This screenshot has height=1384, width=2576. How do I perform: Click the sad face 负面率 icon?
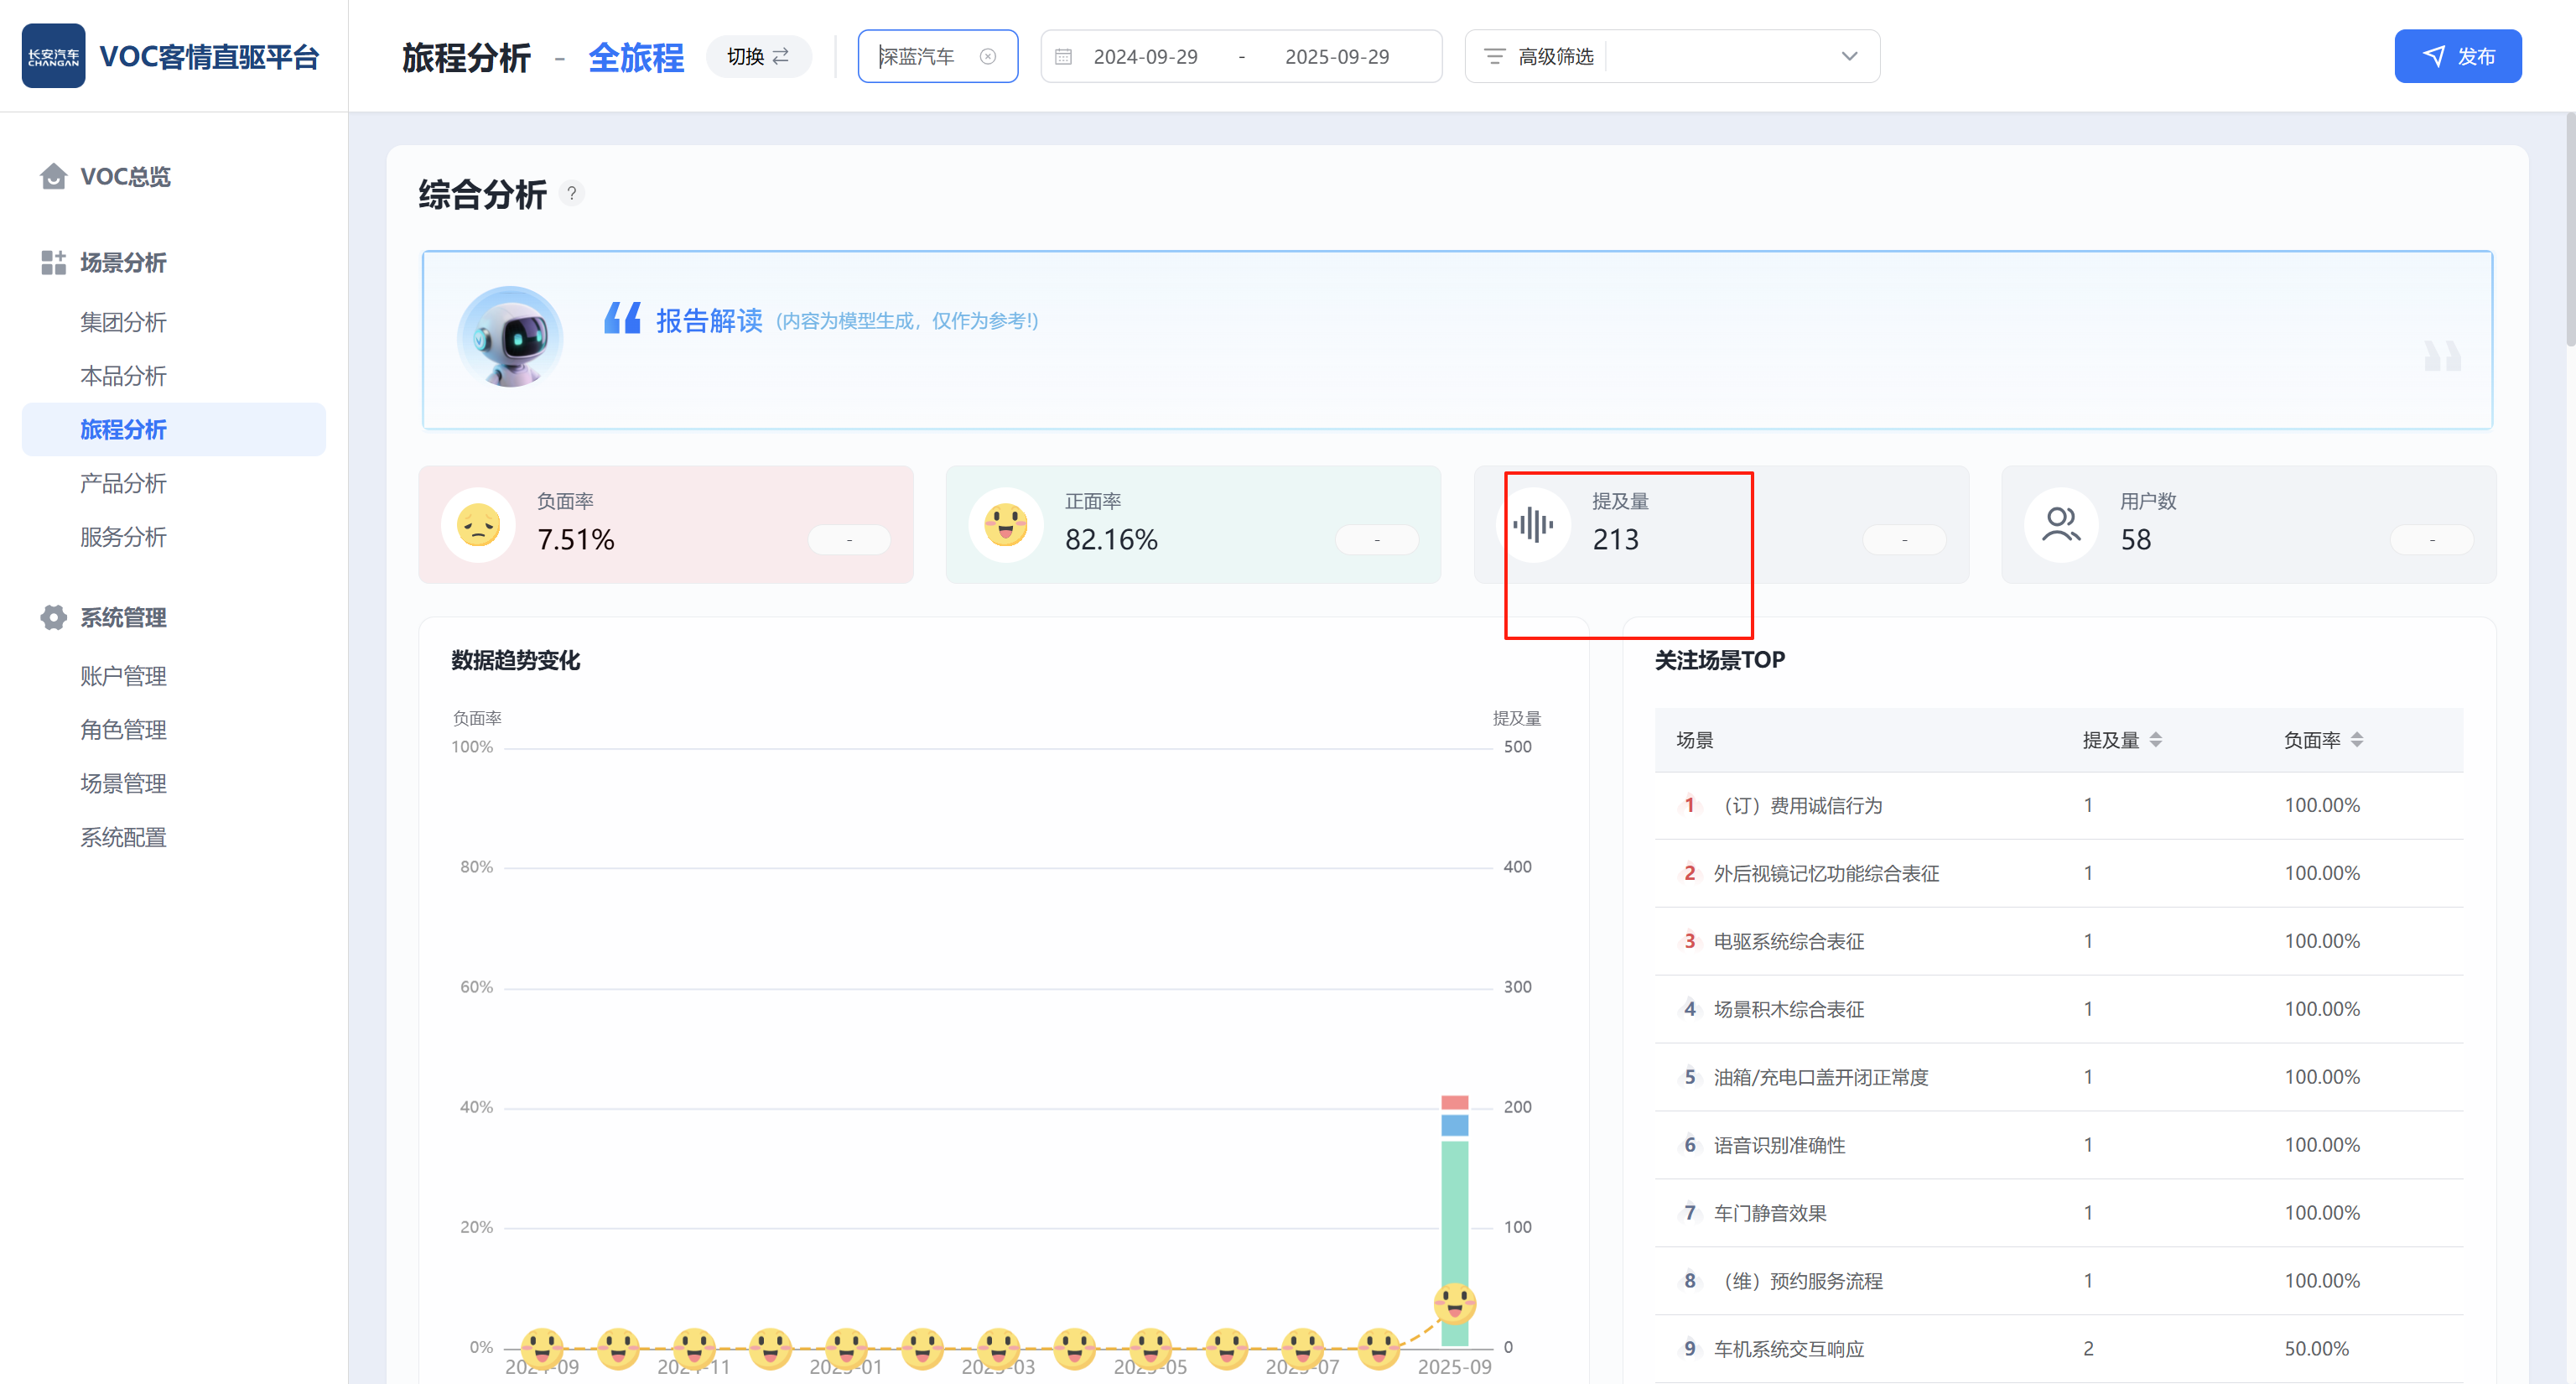(478, 524)
